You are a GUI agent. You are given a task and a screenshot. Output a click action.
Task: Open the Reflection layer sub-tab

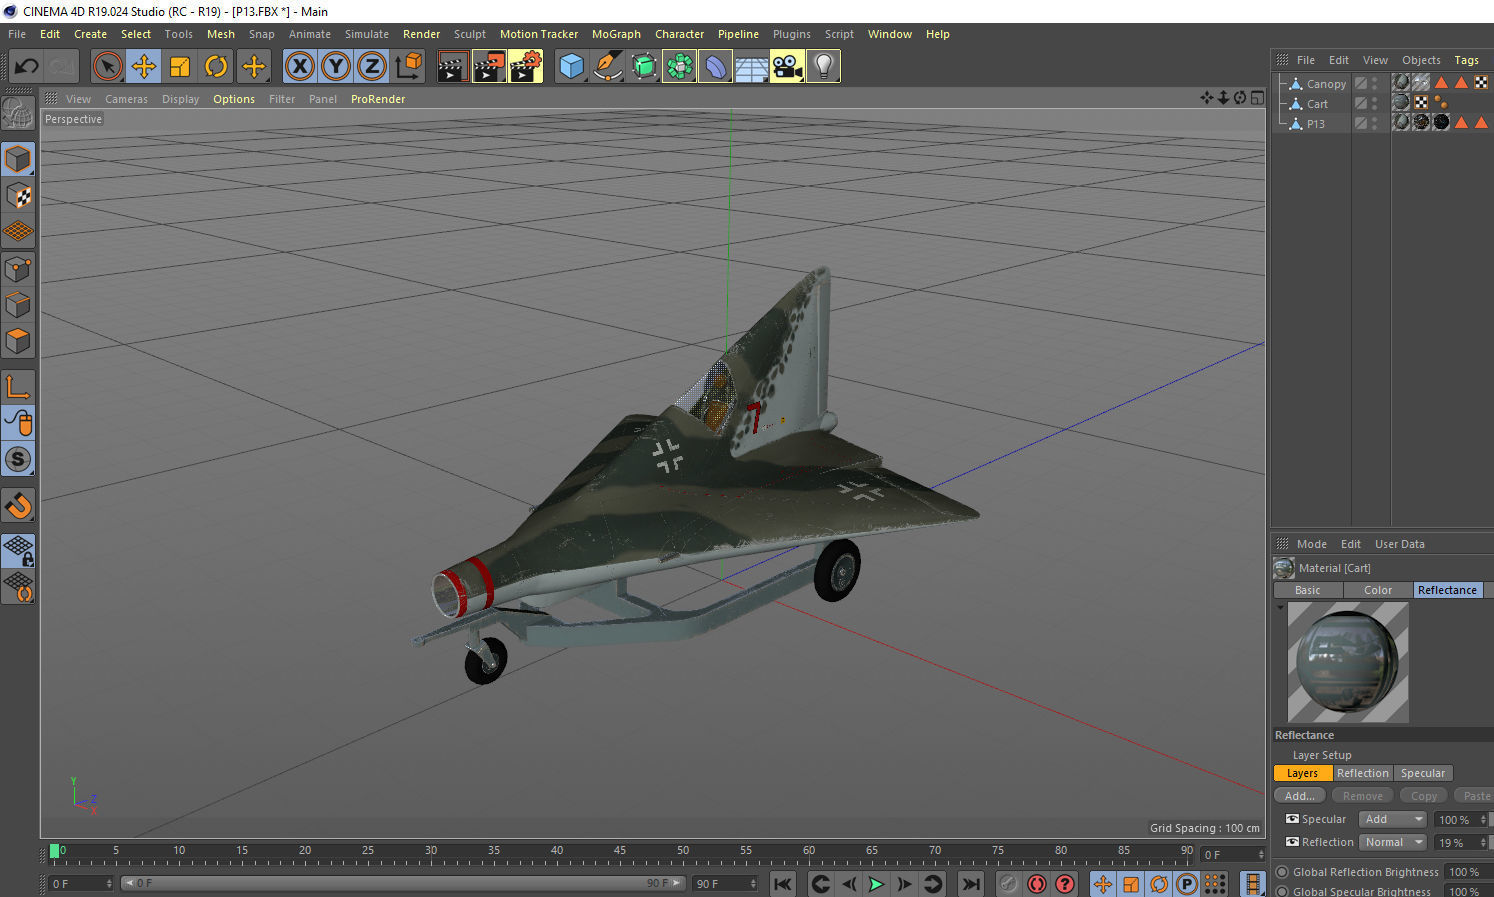pos(1363,773)
